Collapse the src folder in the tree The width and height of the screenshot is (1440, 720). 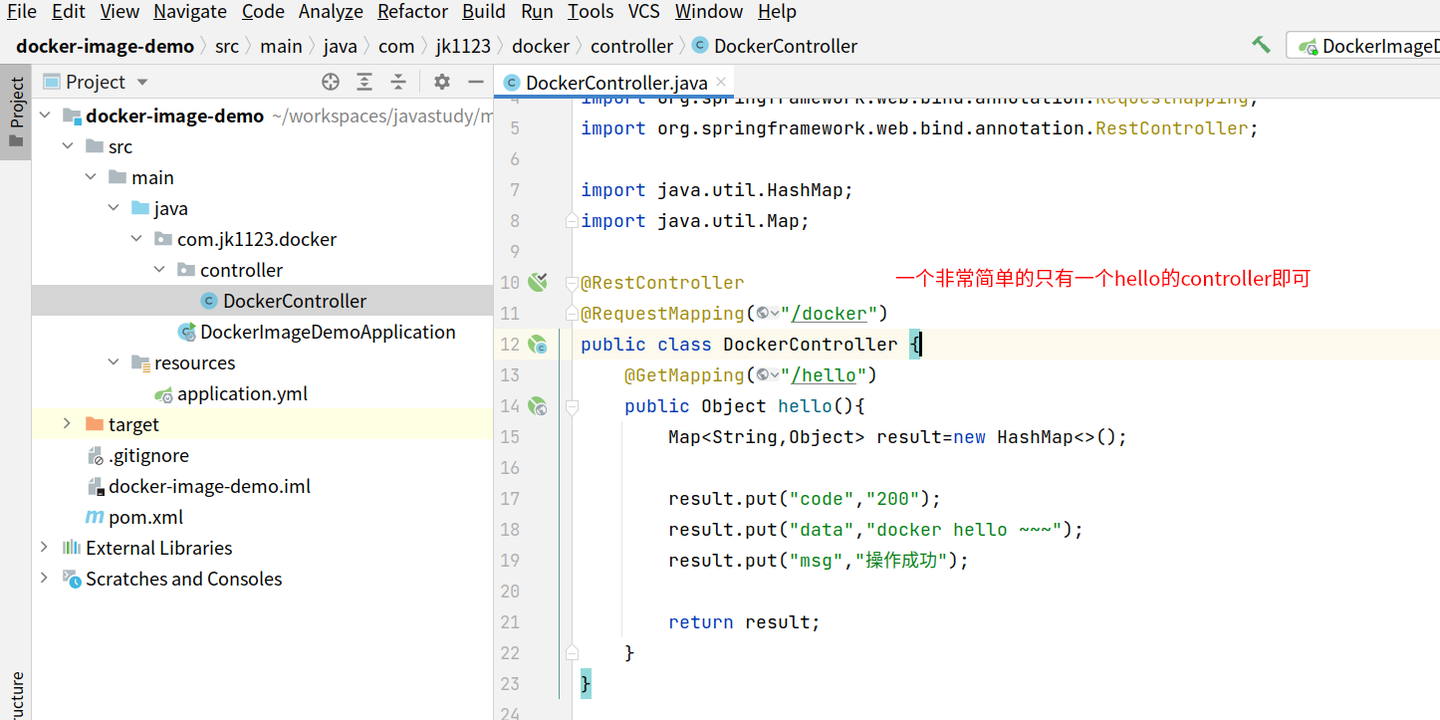coord(67,145)
